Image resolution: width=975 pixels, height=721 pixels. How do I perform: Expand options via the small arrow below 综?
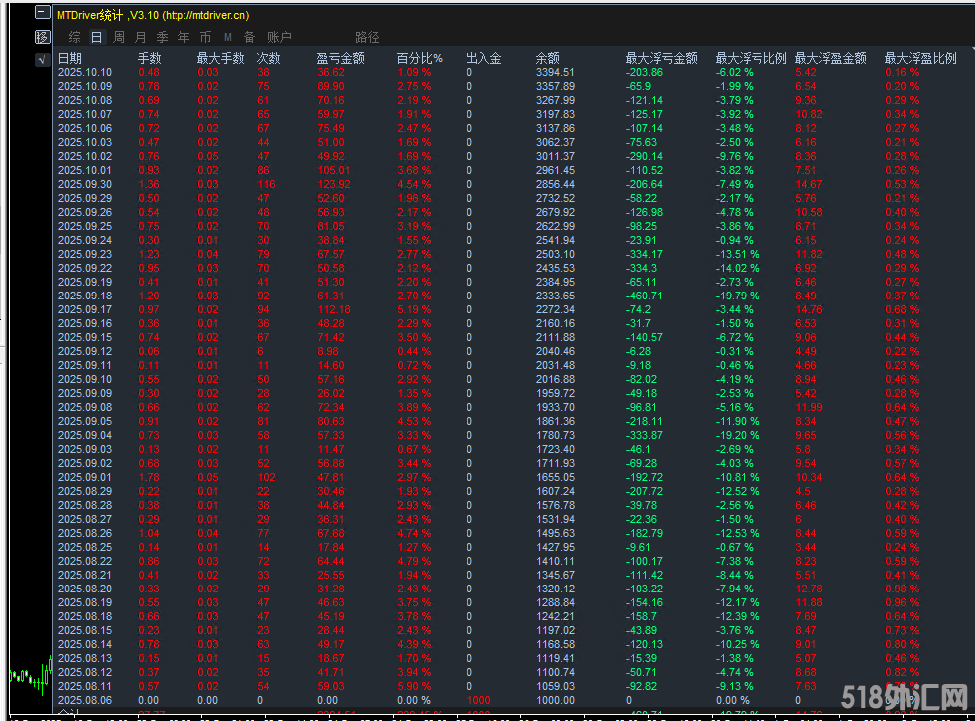(x=45, y=60)
